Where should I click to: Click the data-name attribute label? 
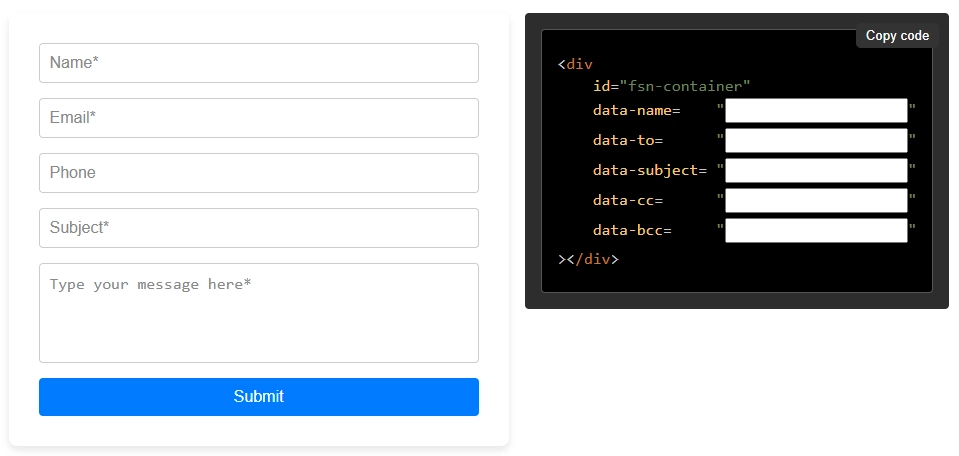[x=636, y=111]
